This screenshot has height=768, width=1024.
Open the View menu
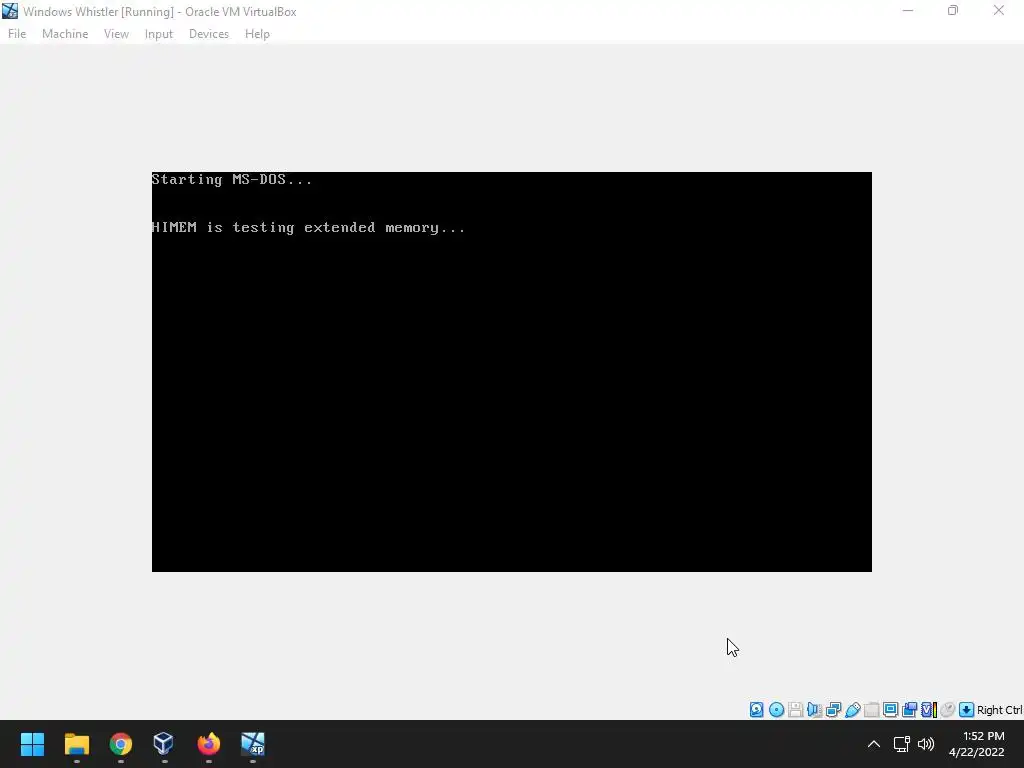116,34
